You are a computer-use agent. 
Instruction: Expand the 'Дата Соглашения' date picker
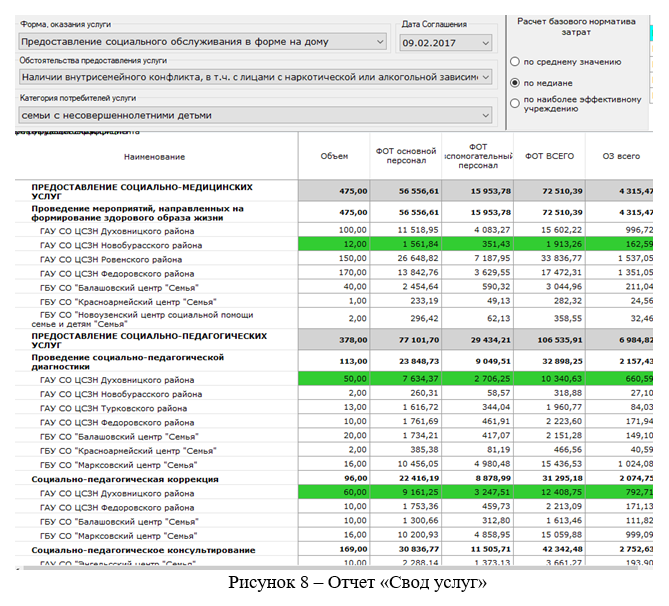(485, 43)
